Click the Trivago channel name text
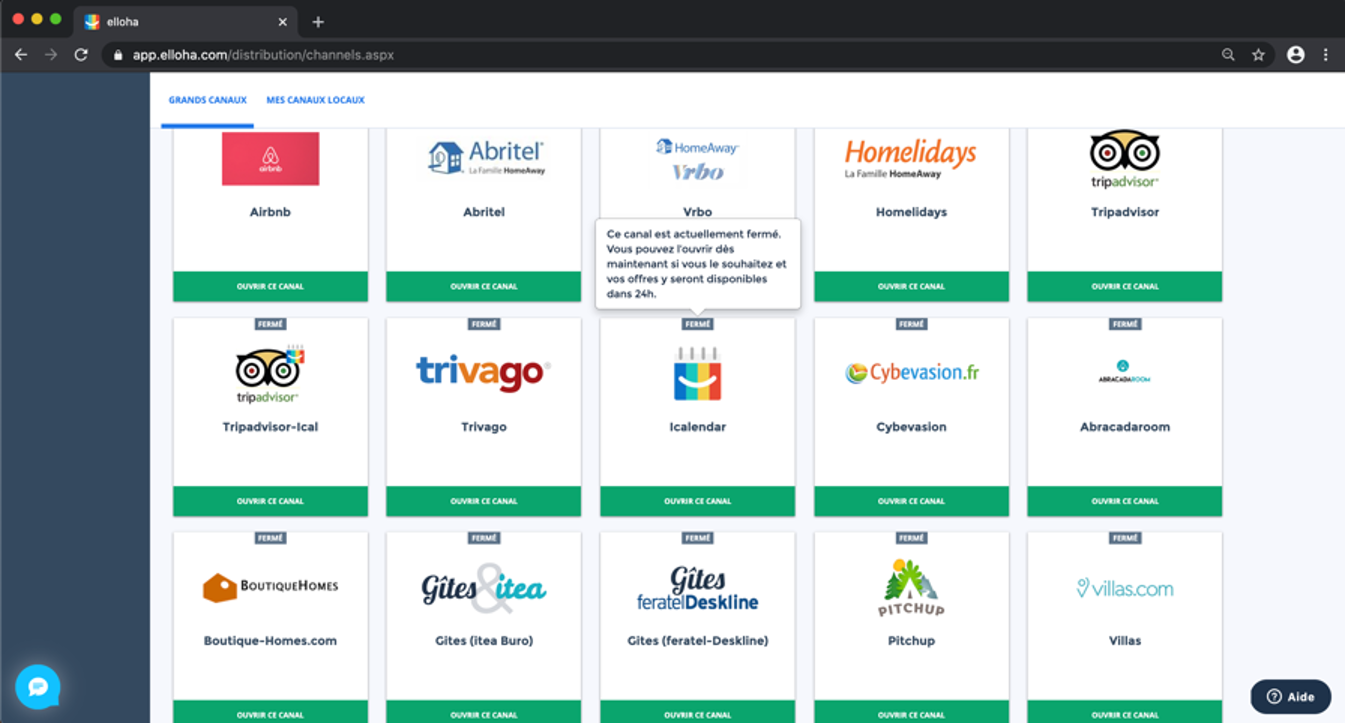Viewport: 1346px width, 724px height. [x=484, y=427]
